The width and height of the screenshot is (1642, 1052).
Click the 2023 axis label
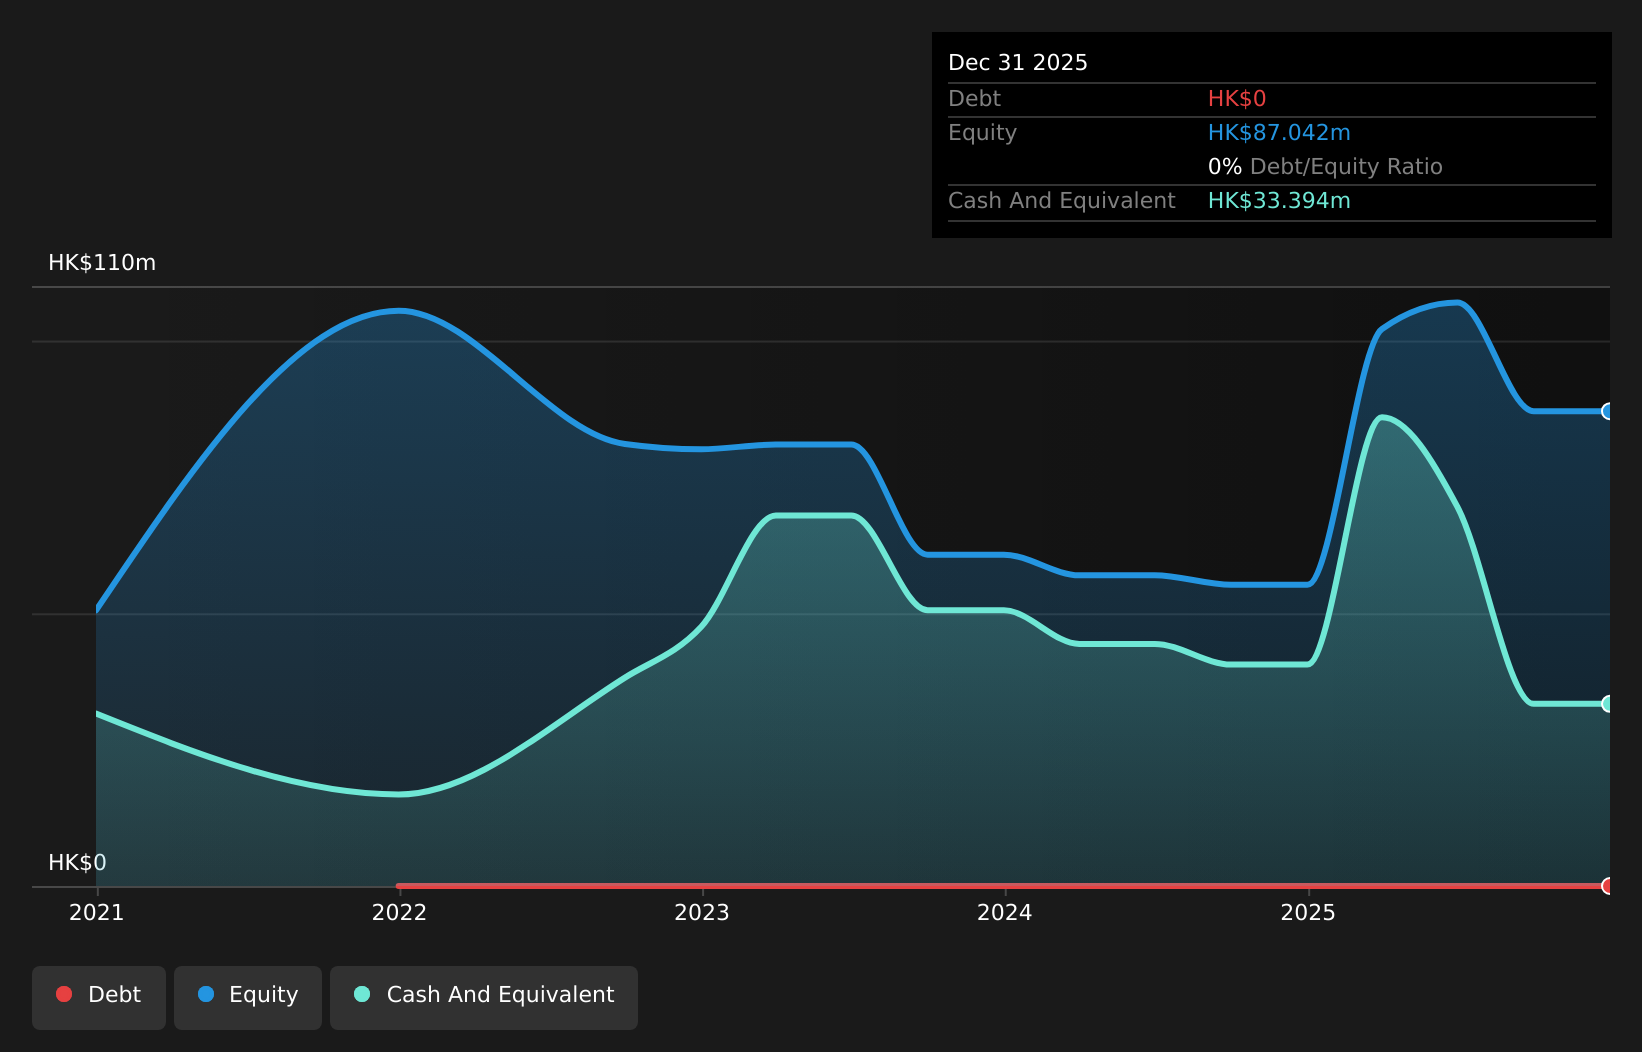[x=702, y=913]
